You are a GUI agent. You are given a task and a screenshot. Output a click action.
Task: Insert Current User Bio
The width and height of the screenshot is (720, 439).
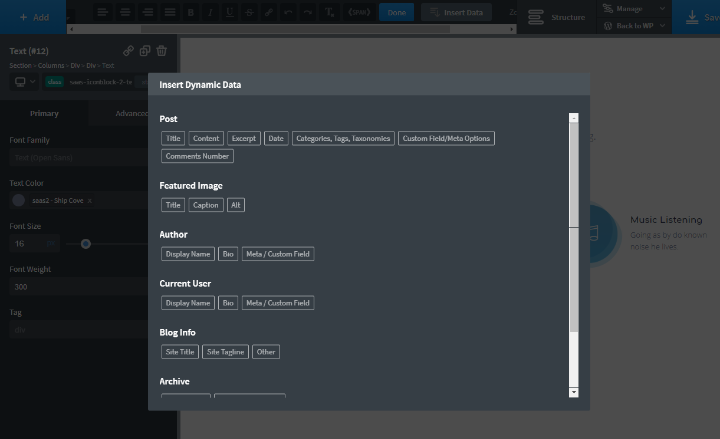point(228,303)
